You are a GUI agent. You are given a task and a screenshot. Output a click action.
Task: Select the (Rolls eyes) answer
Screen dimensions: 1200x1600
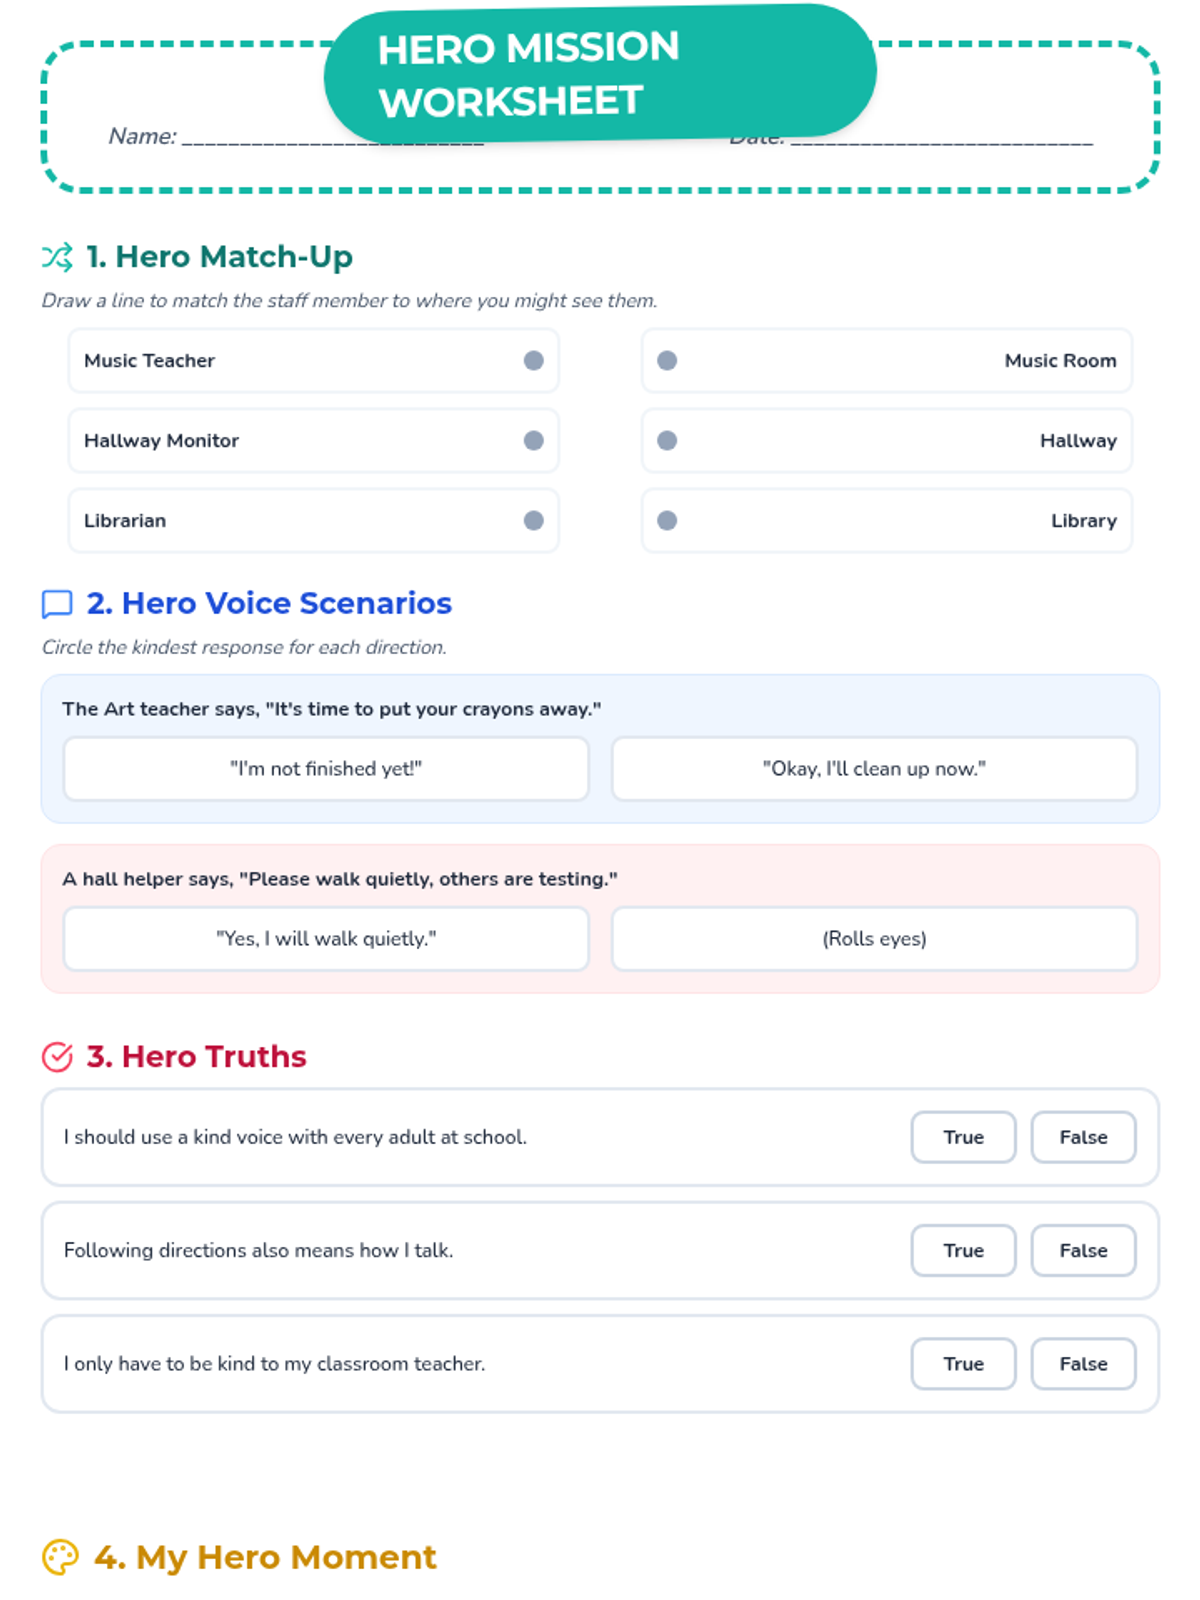(874, 939)
